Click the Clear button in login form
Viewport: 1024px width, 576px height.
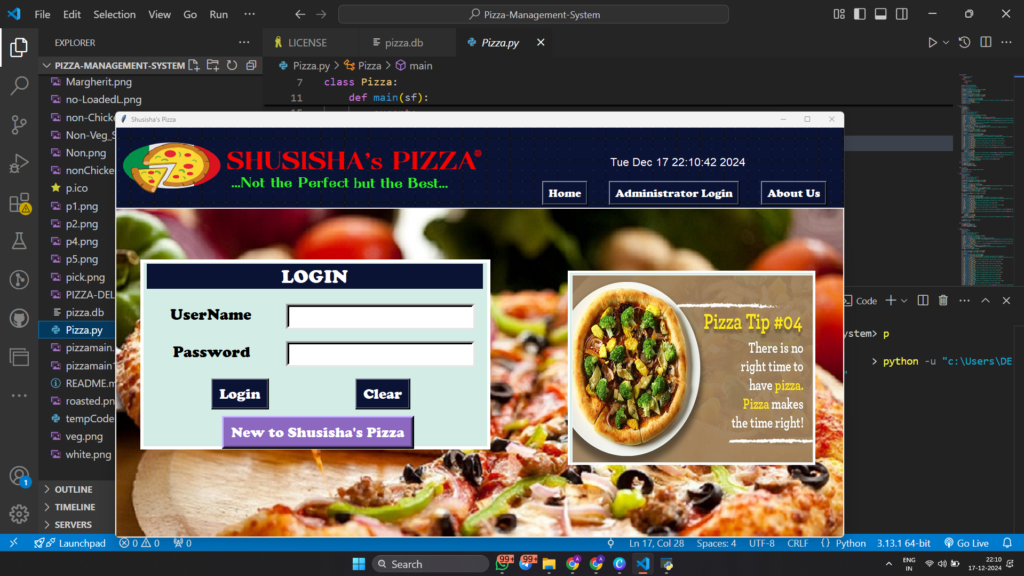point(383,394)
